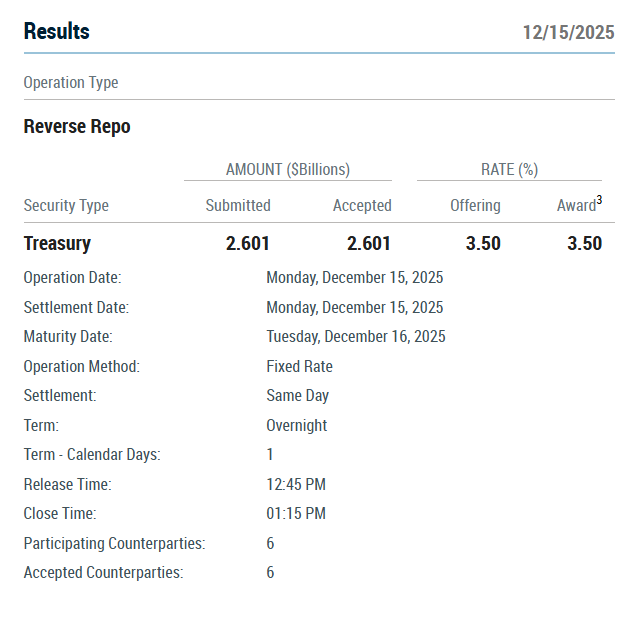Screen dimensions: 633x617
Task: Select the "Reverse Repo" operation type text
Action: point(77,126)
